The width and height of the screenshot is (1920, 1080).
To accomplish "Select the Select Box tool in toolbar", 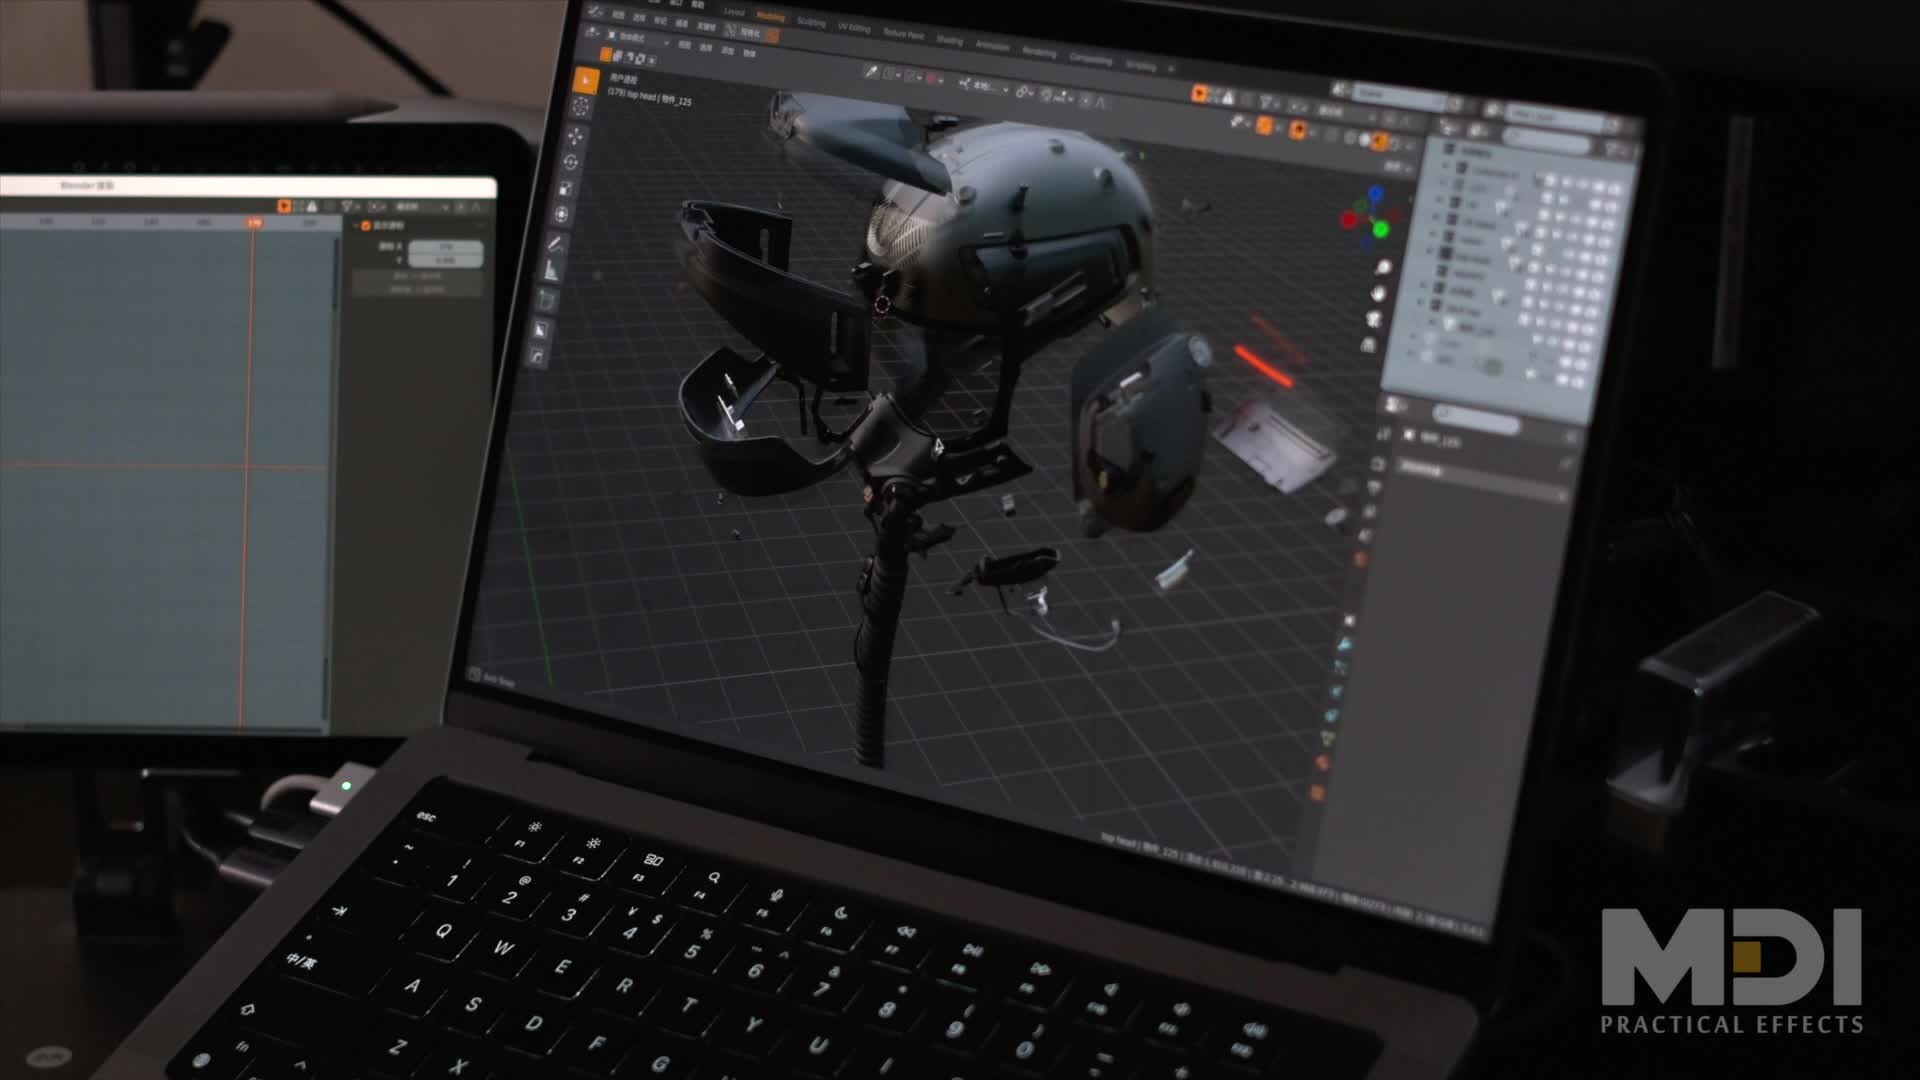I will tap(585, 81).
